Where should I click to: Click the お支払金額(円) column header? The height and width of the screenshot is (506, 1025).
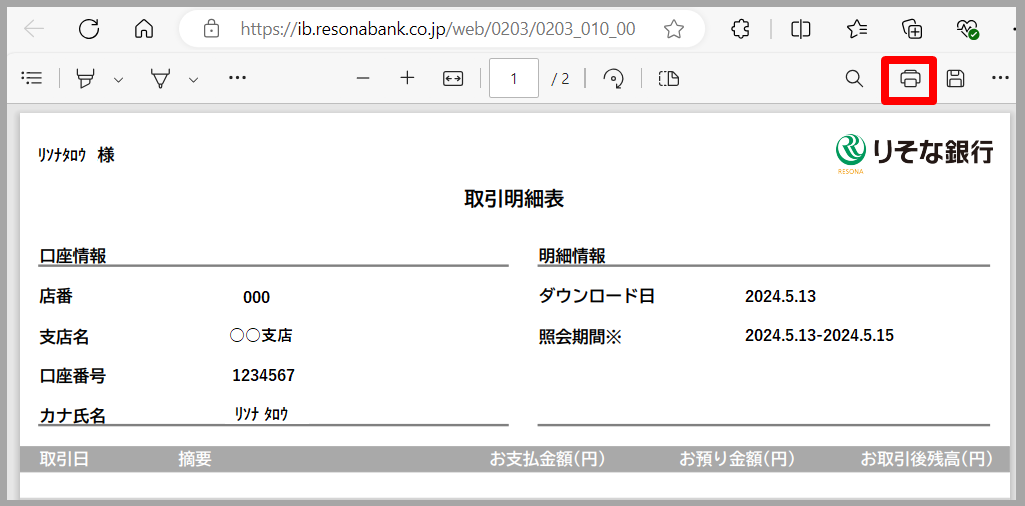[548, 460]
